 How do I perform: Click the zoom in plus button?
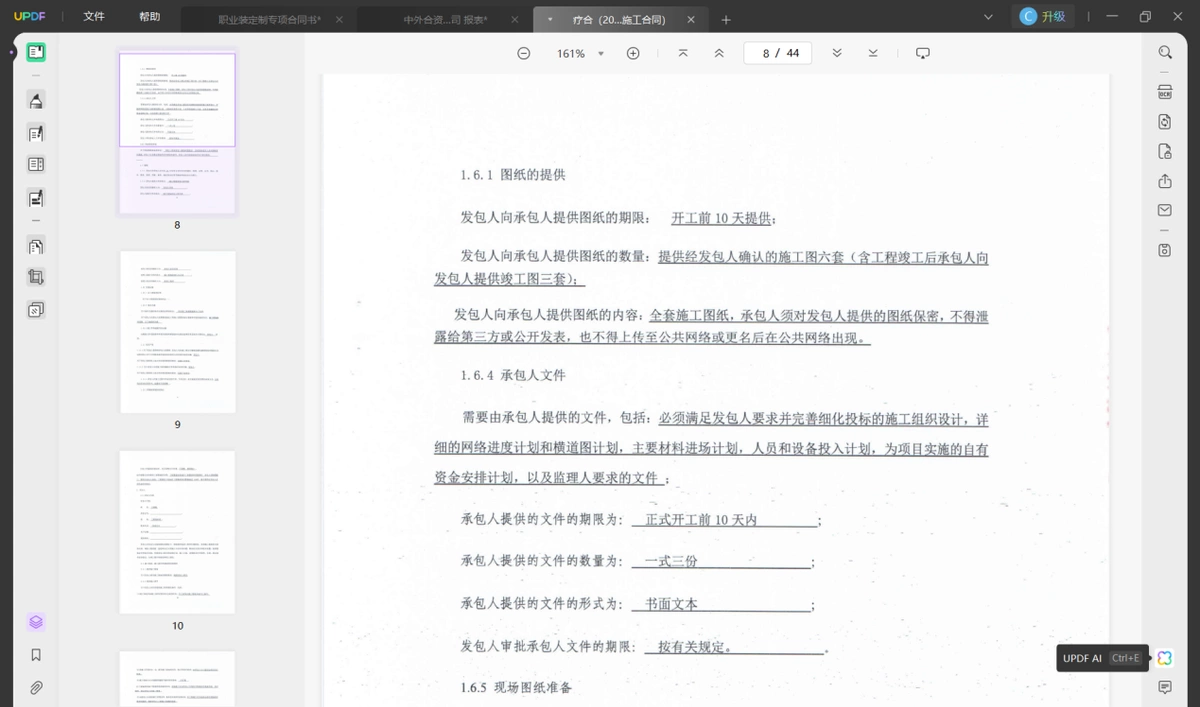[633, 53]
